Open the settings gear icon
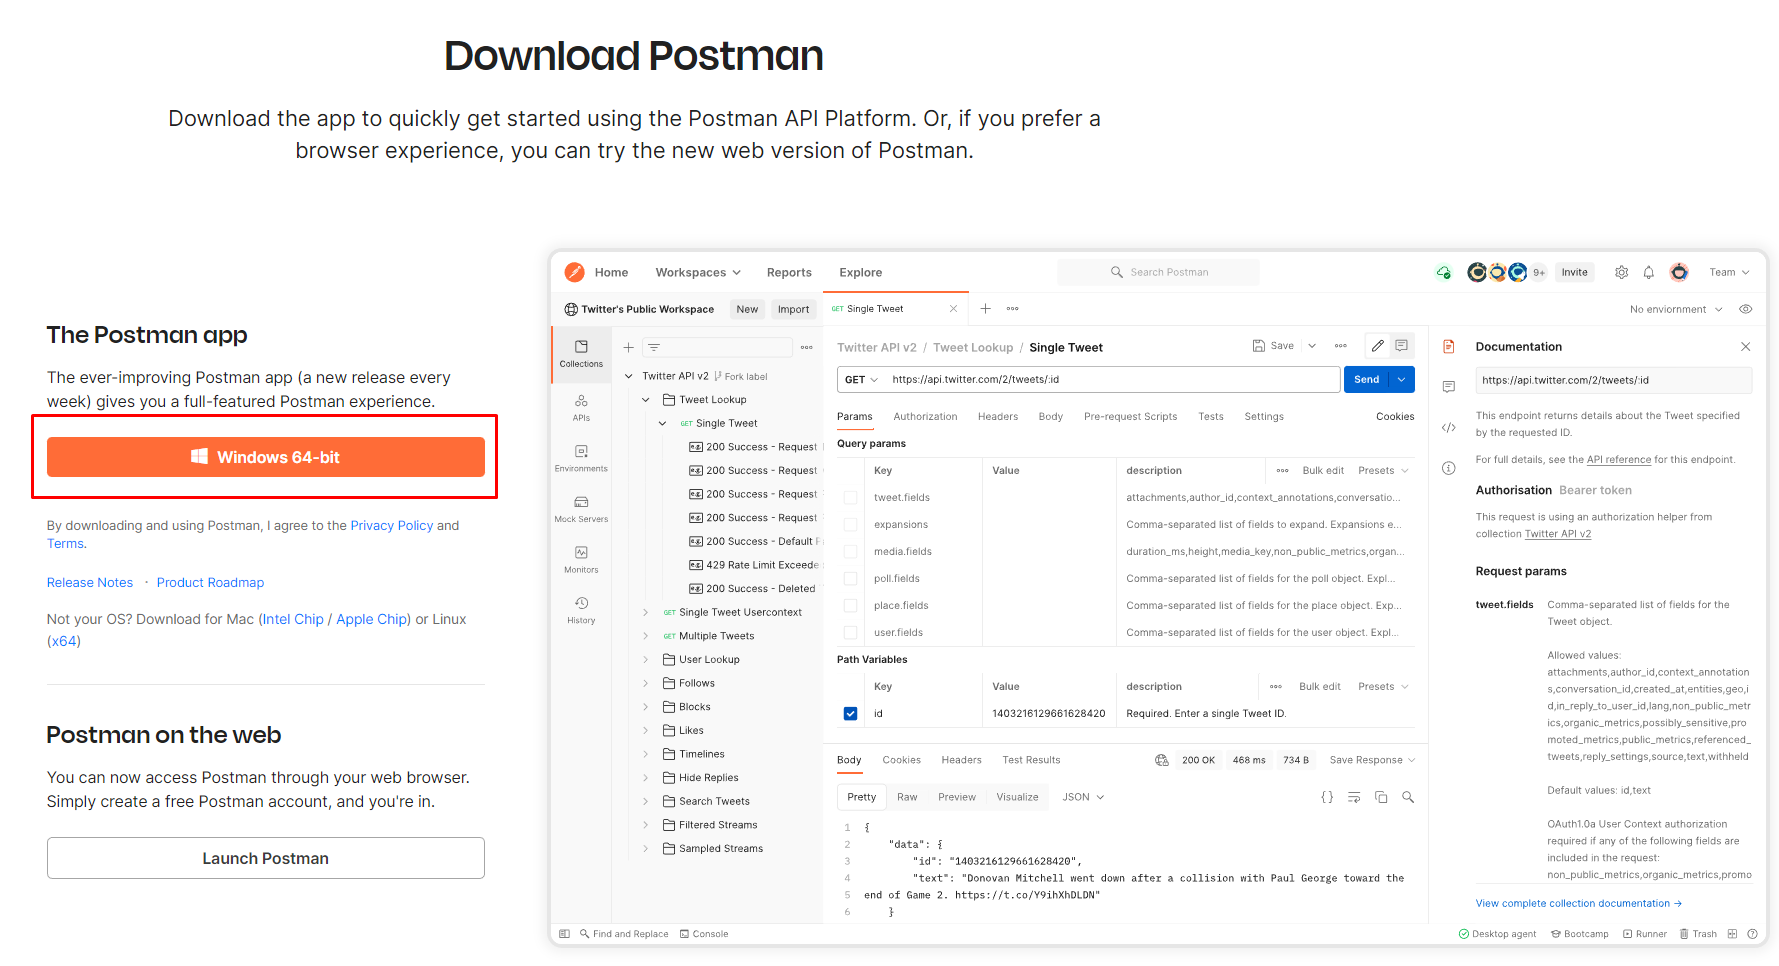This screenshot has width=1779, height=966. (1621, 272)
